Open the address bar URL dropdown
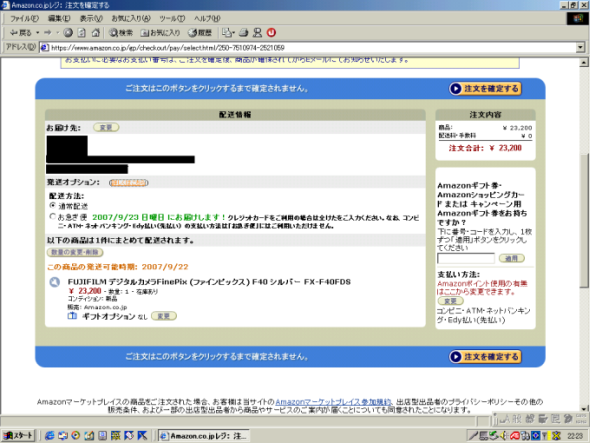This screenshot has width=590, height=443. tap(580, 47)
